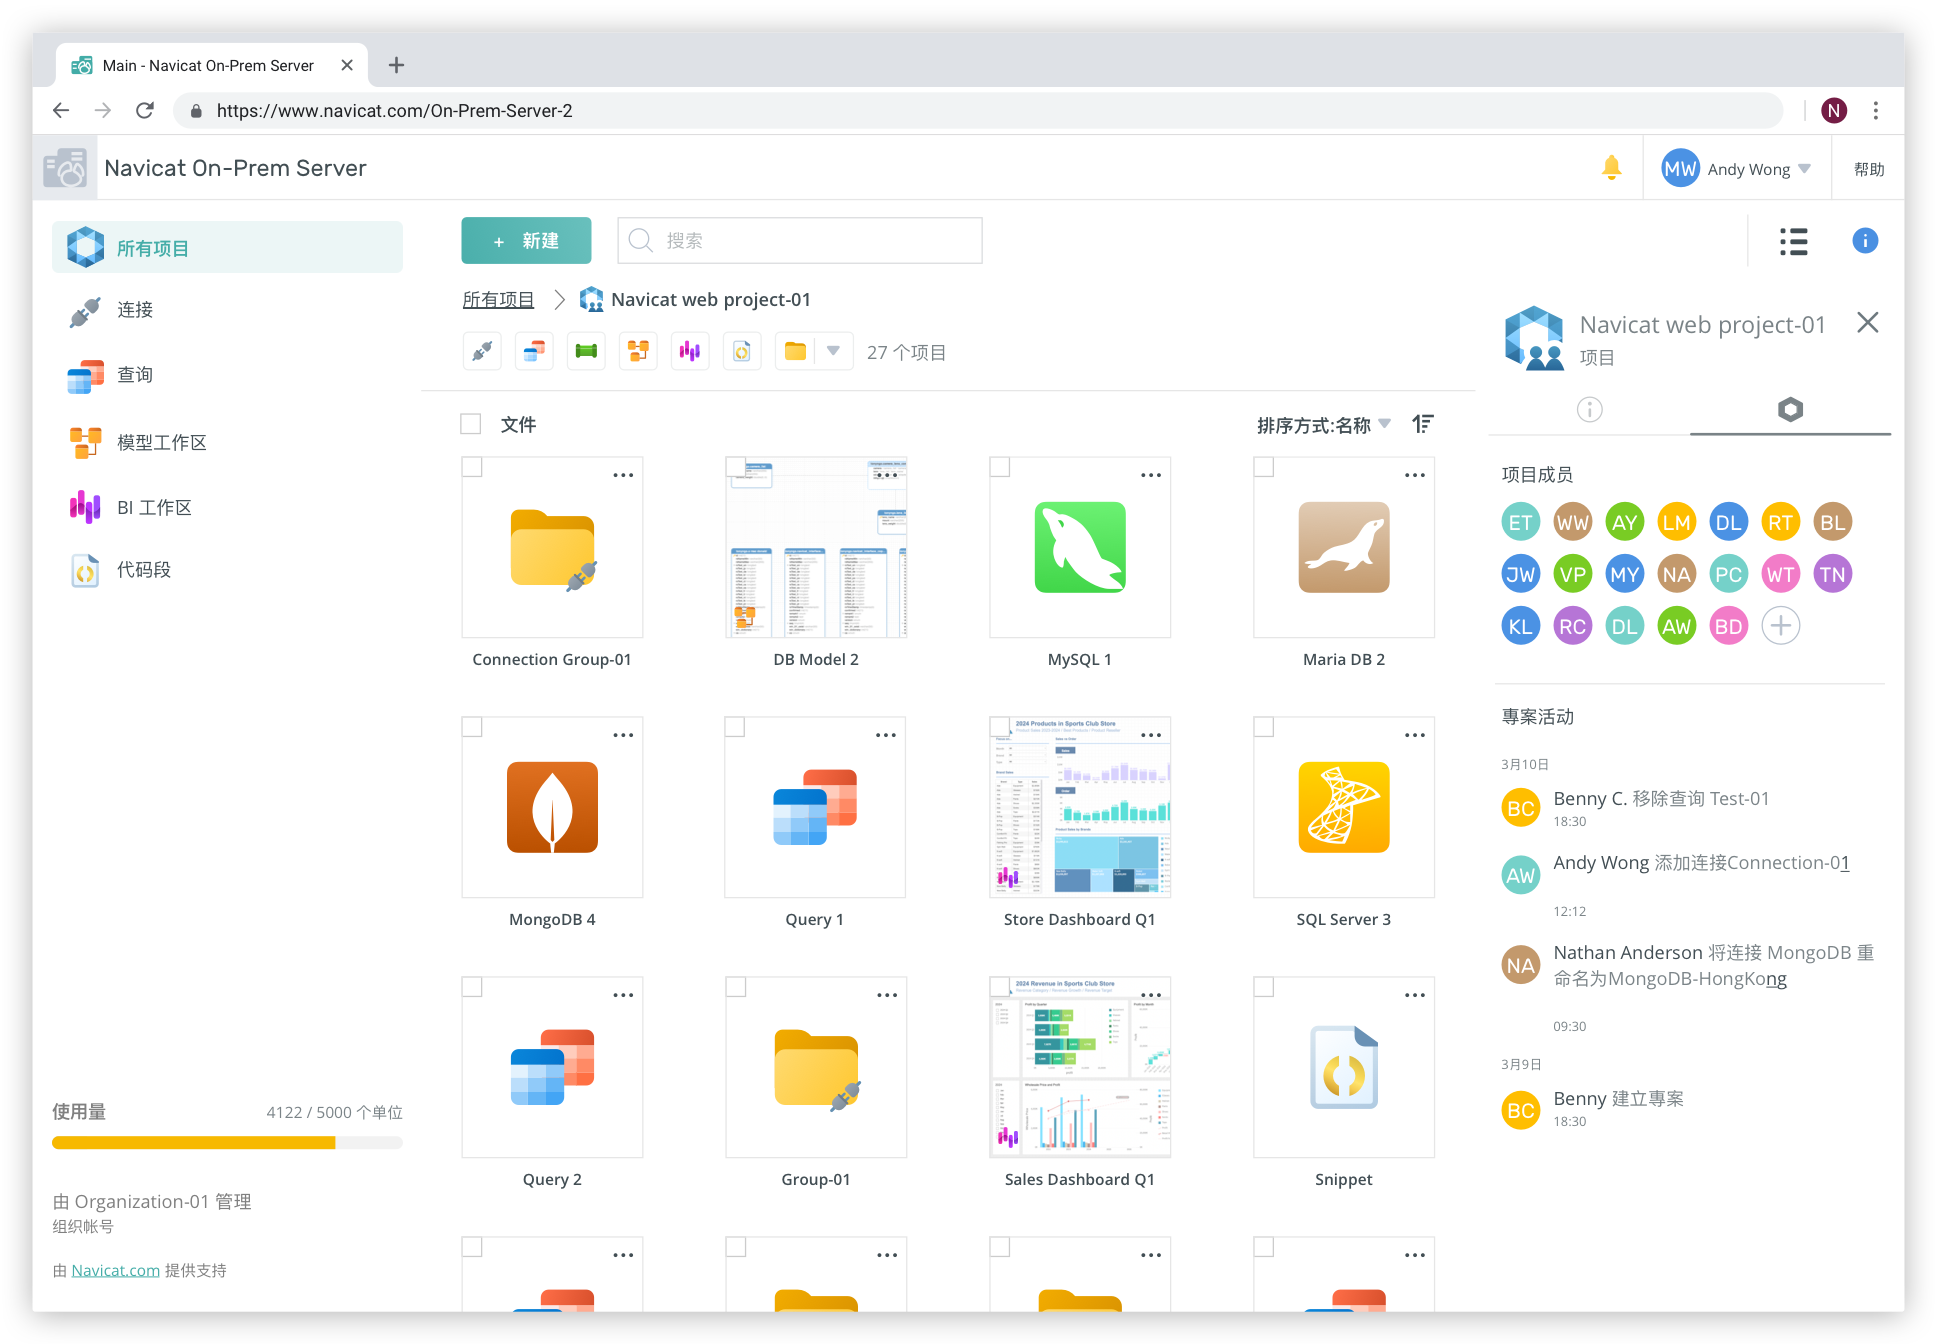
Task: Open the 模型工作区 section
Action: pos(162,442)
